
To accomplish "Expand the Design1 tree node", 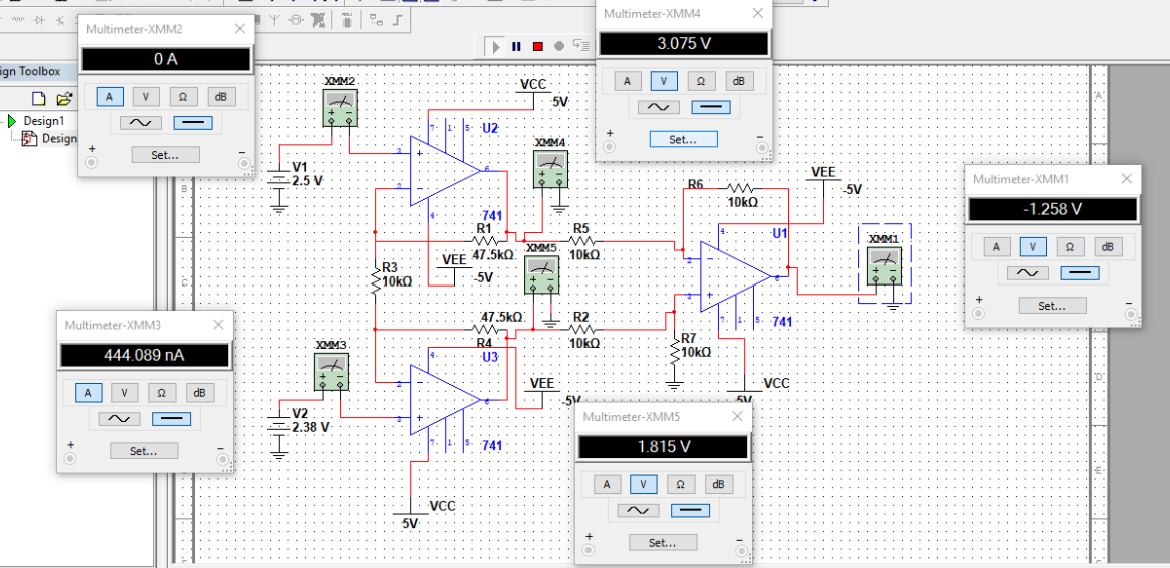I will coord(11,120).
